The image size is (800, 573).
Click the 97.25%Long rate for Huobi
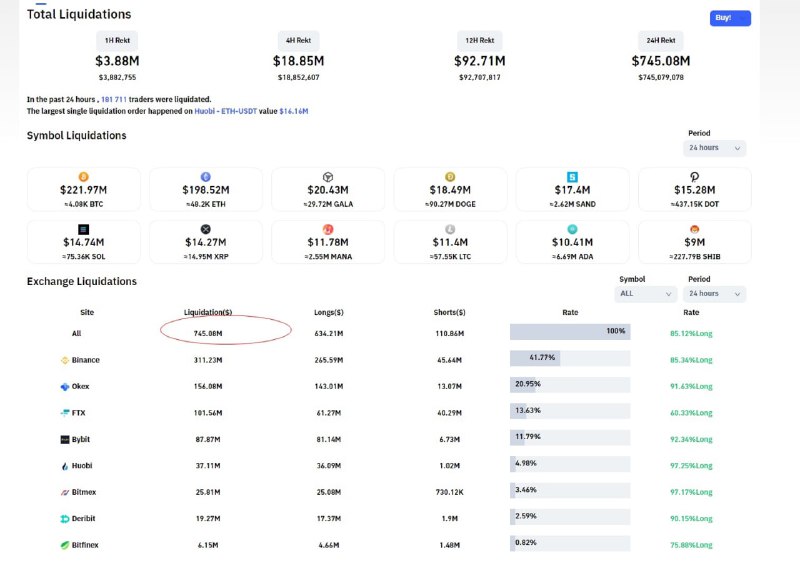tap(691, 466)
